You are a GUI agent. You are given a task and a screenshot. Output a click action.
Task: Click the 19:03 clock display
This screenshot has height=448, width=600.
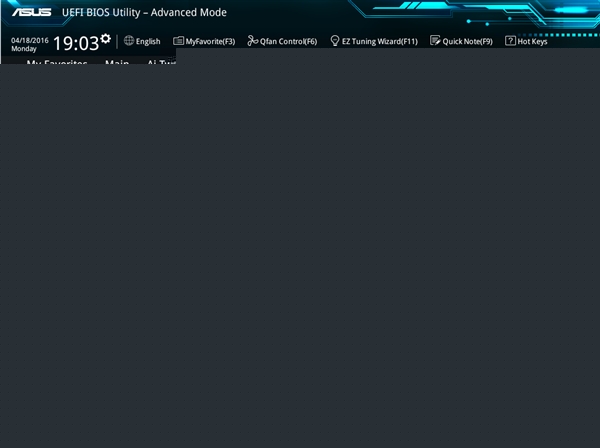76,43
